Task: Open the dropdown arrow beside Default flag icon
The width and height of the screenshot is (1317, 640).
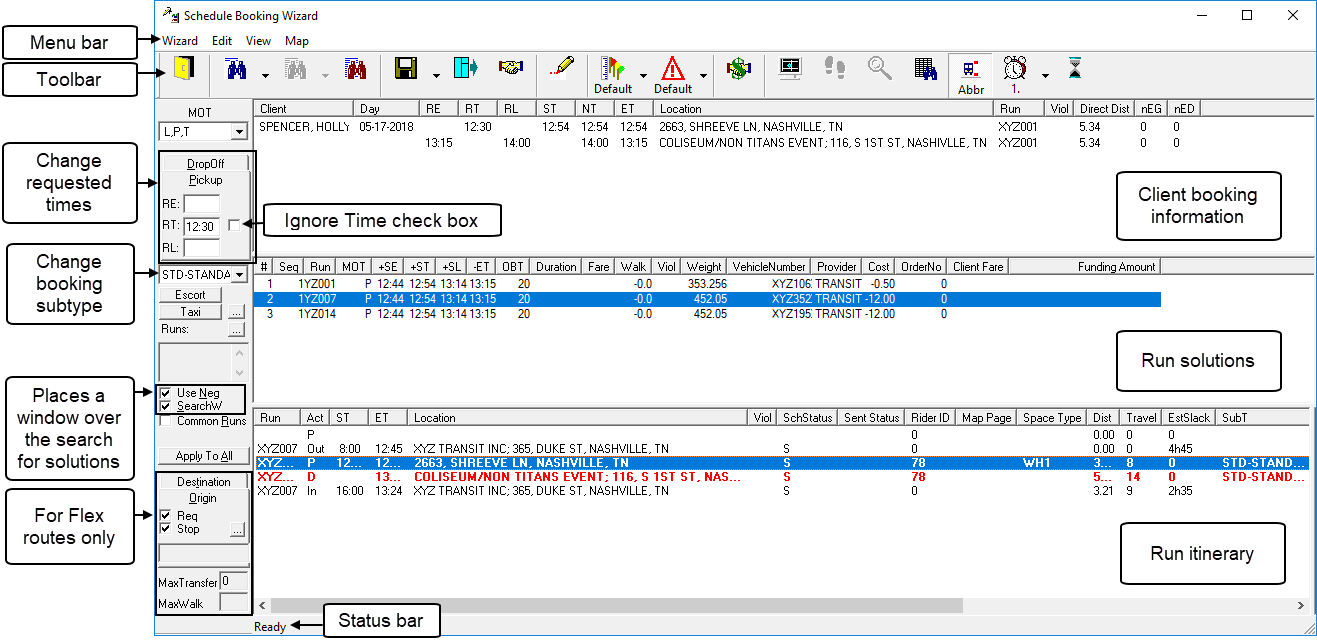Action: [x=644, y=75]
